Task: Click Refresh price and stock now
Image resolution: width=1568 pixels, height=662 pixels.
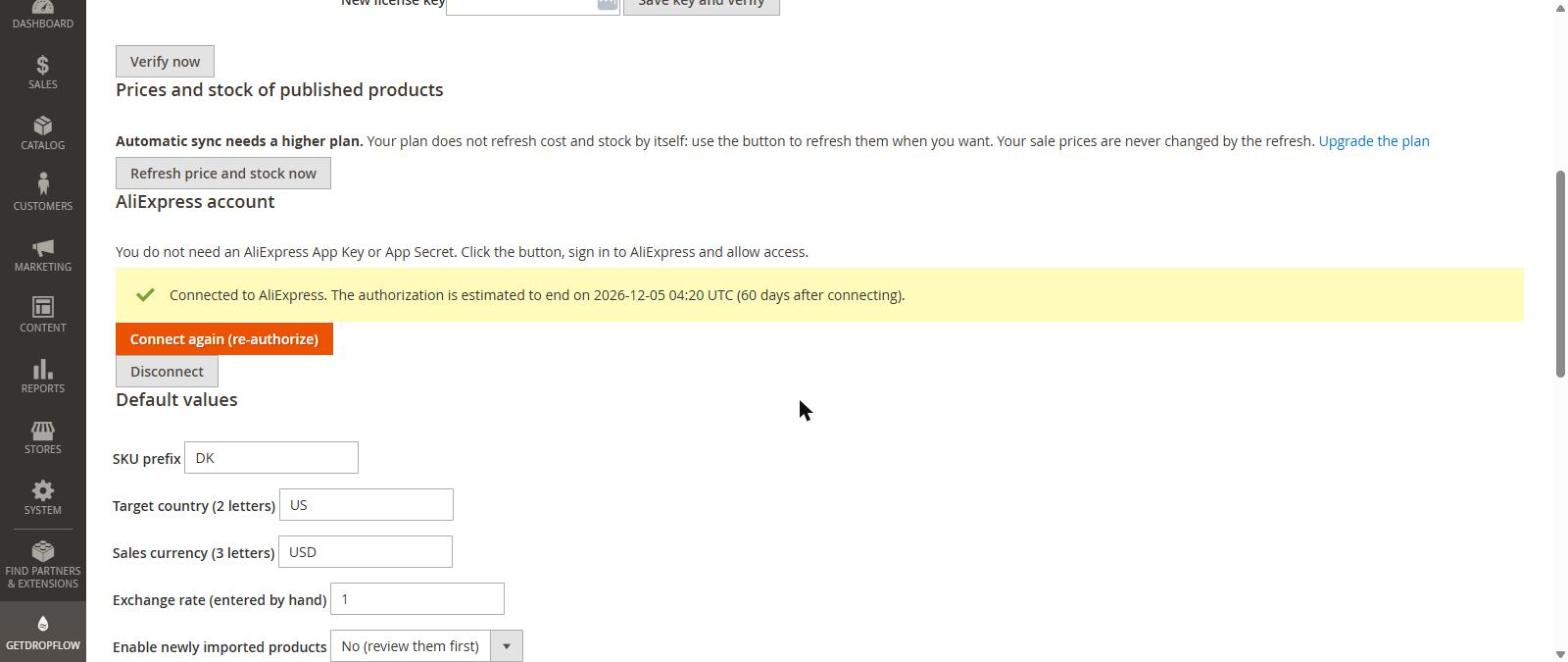Action: coord(223,173)
